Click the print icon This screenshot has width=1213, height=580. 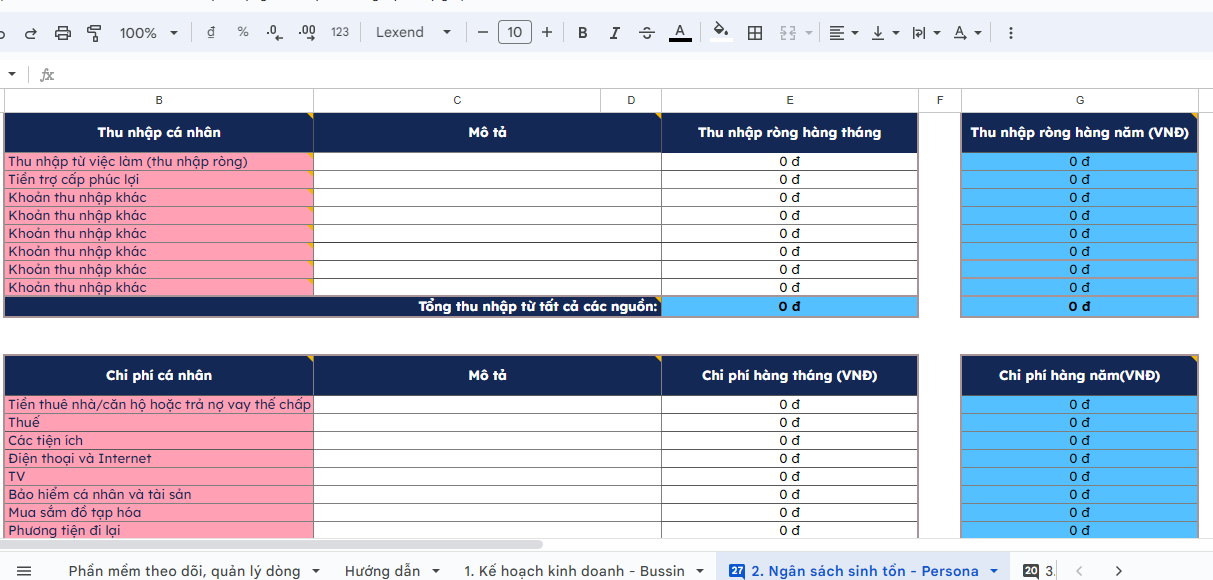pyautogui.click(x=63, y=33)
